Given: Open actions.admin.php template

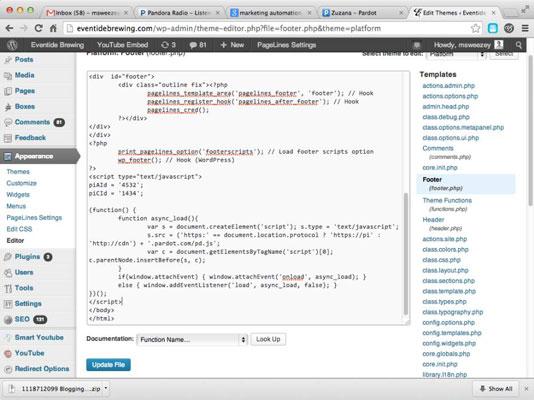Looking at the screenshot, I should (x=449, y=86).
